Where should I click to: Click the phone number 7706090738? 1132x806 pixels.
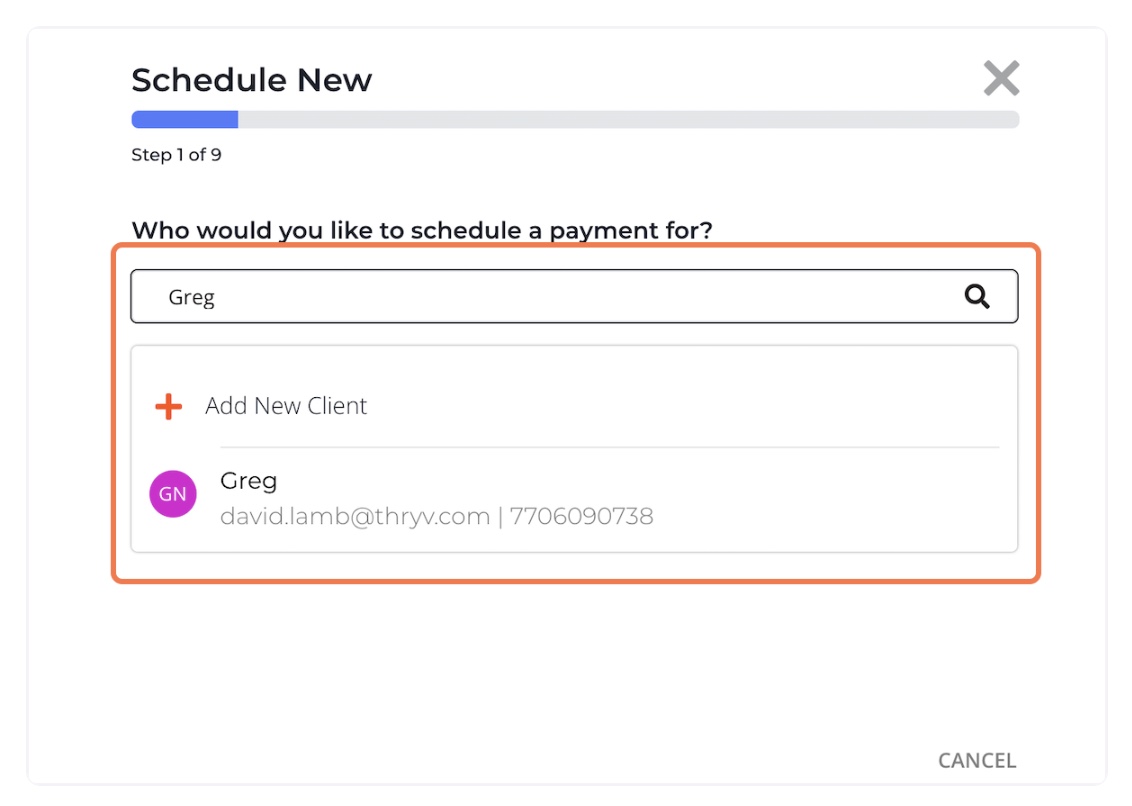click(x=581, y=517)
